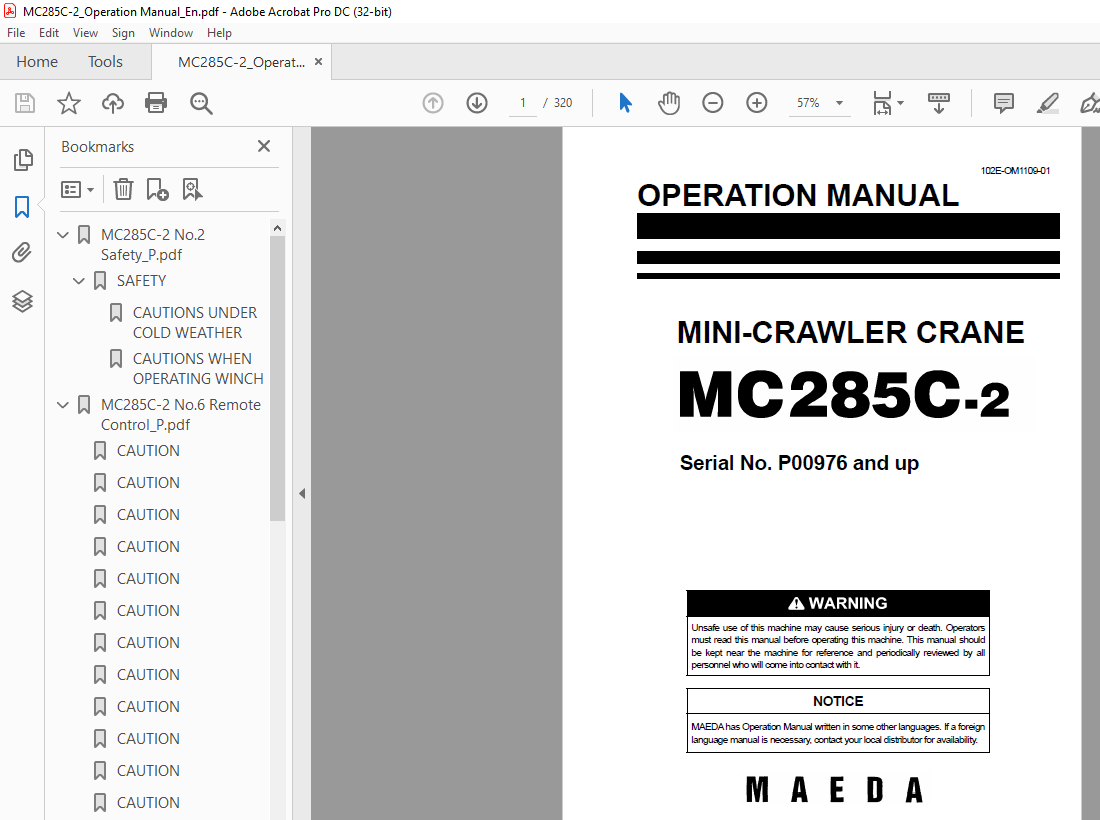
Task: Open the File menu
Action: tap(16, 33)
